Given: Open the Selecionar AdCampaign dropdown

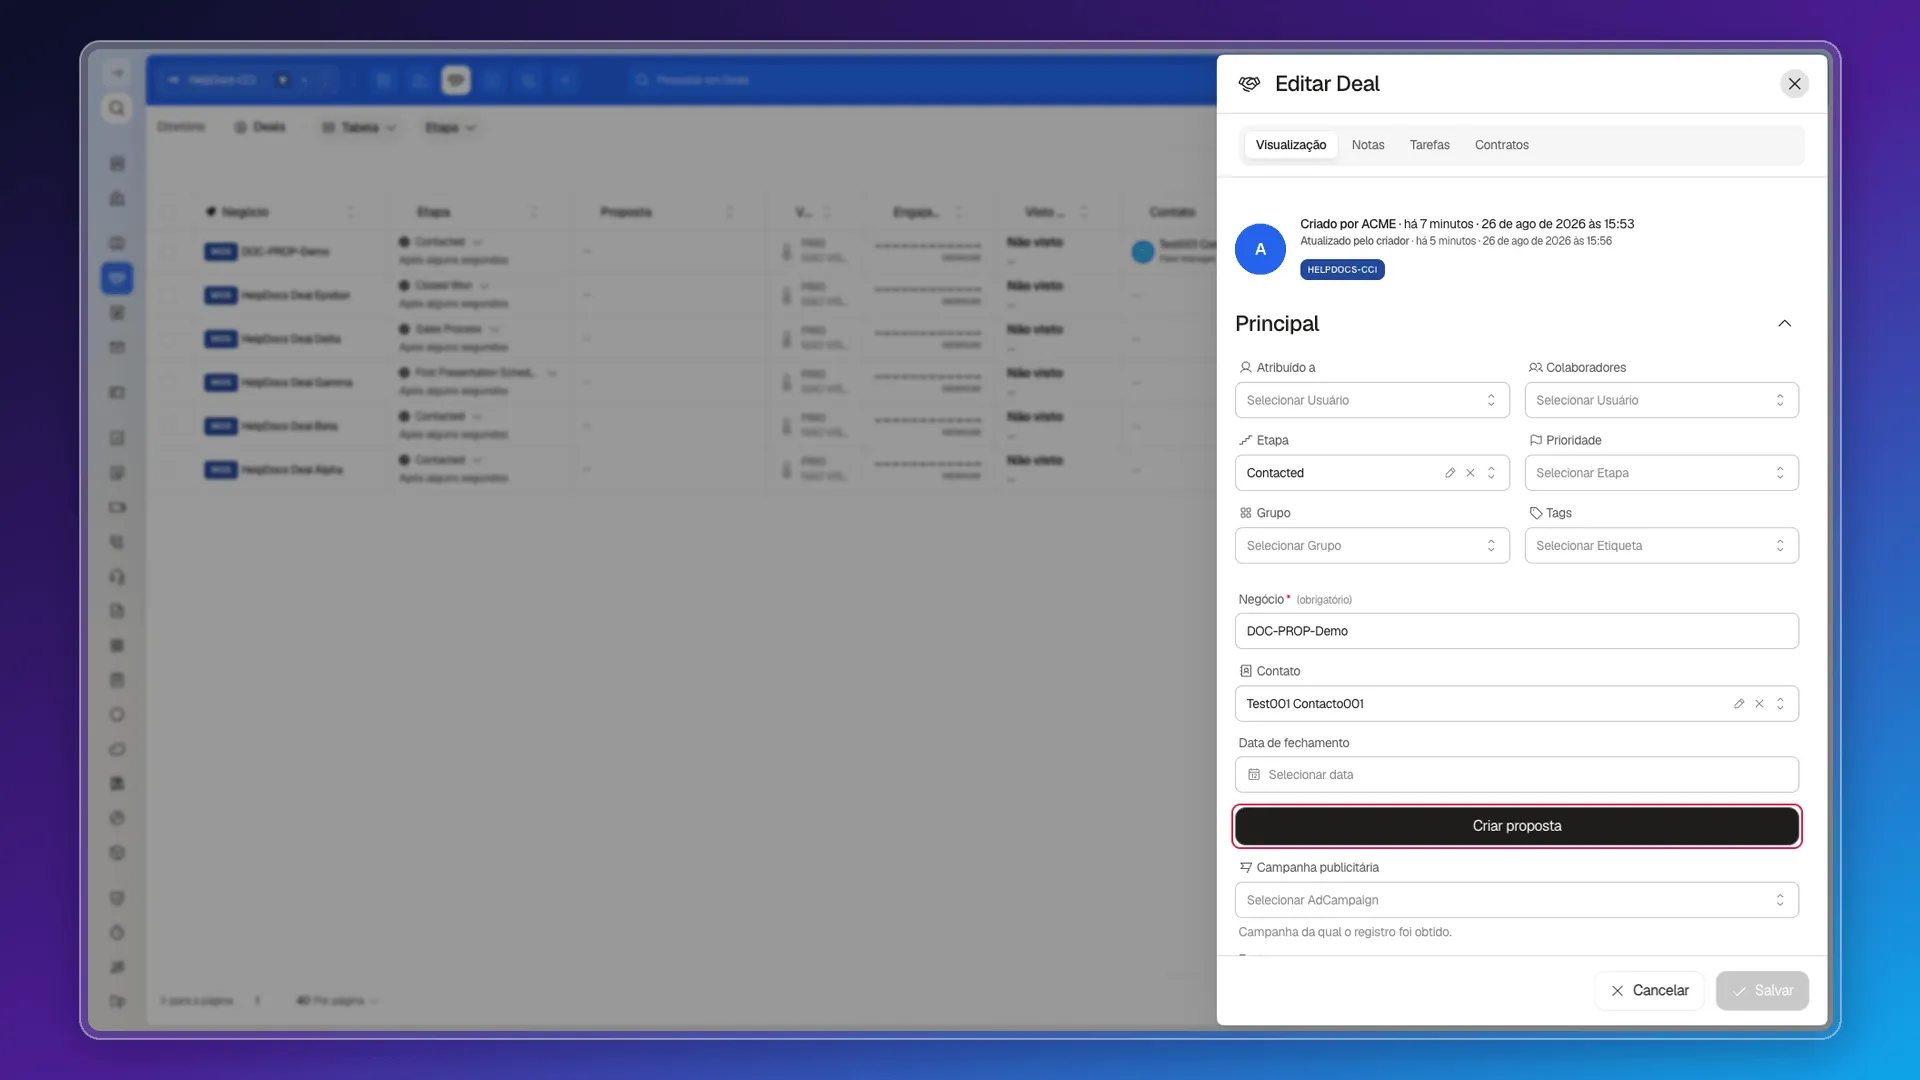Looking at the screenshot, I should 1517,900.
